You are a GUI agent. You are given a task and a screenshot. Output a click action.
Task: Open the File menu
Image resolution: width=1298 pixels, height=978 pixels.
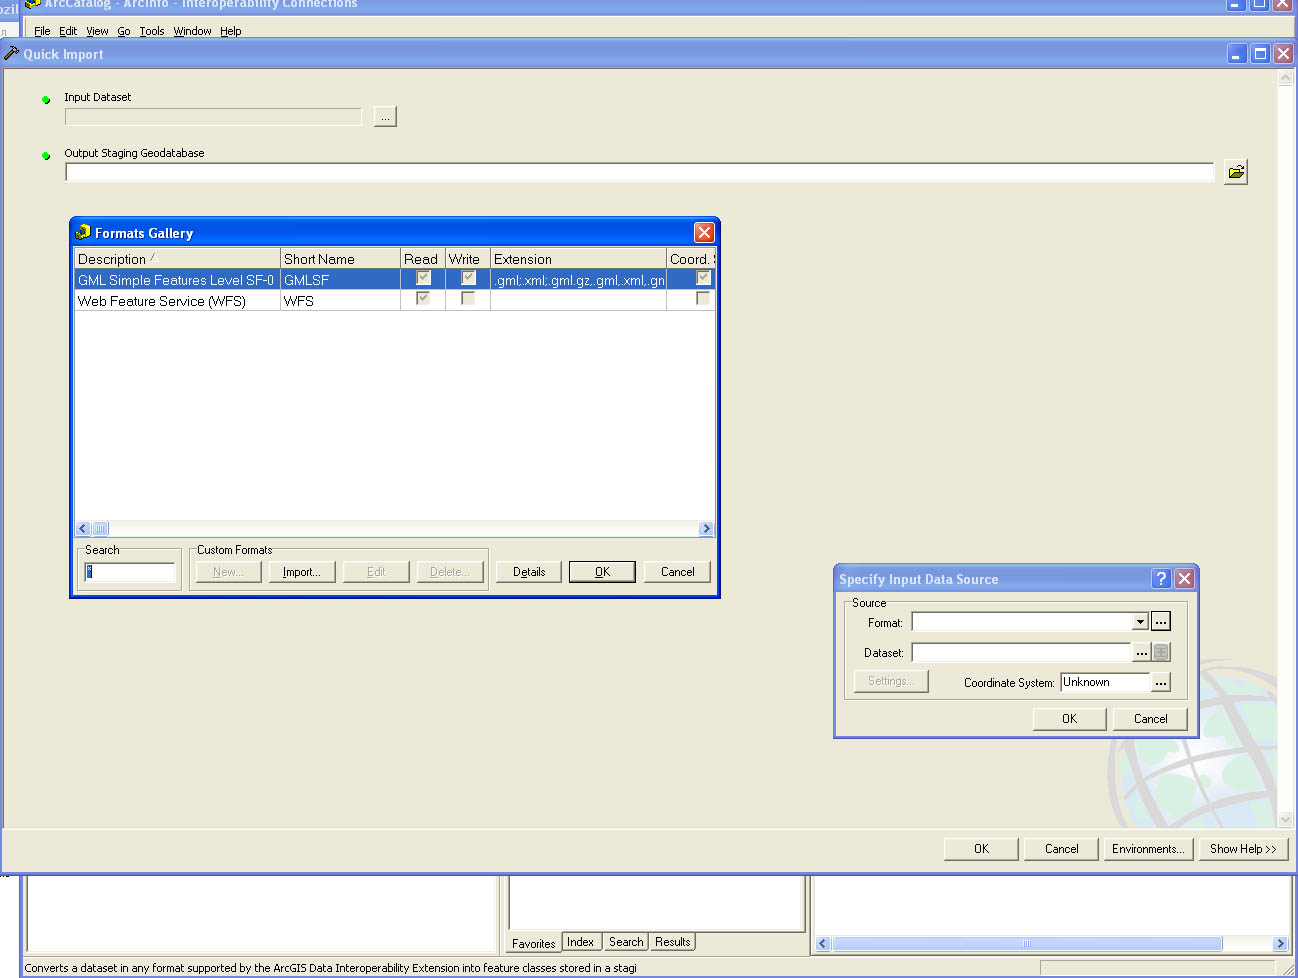42,31
